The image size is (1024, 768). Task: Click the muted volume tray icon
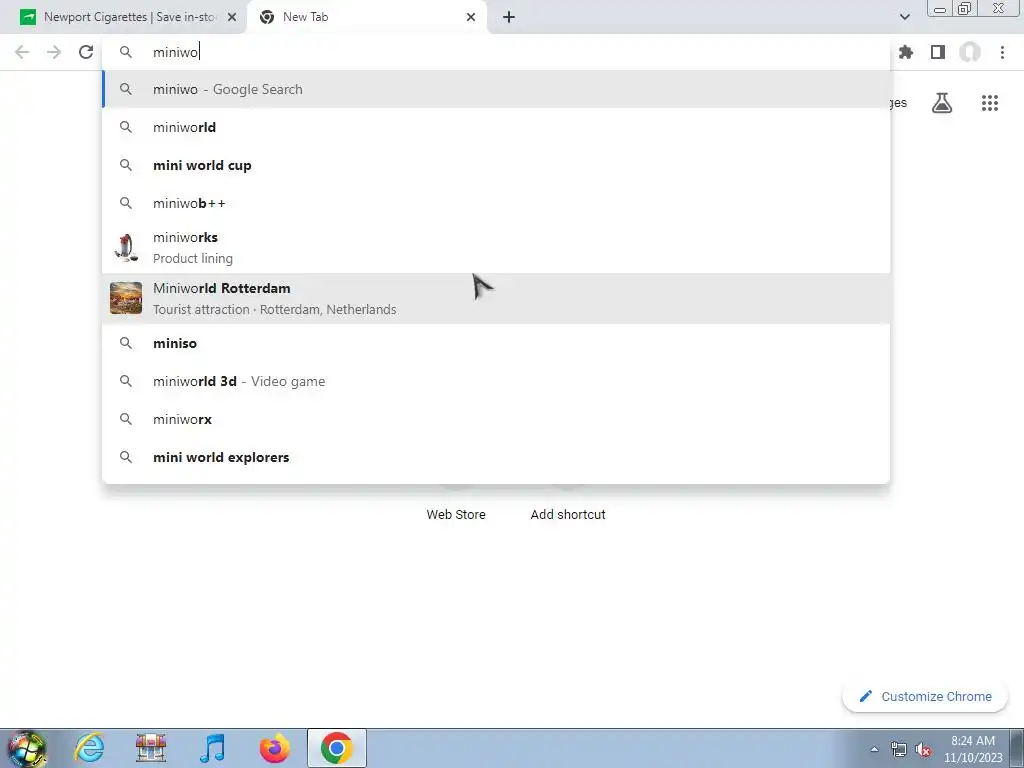coord(923,750)
